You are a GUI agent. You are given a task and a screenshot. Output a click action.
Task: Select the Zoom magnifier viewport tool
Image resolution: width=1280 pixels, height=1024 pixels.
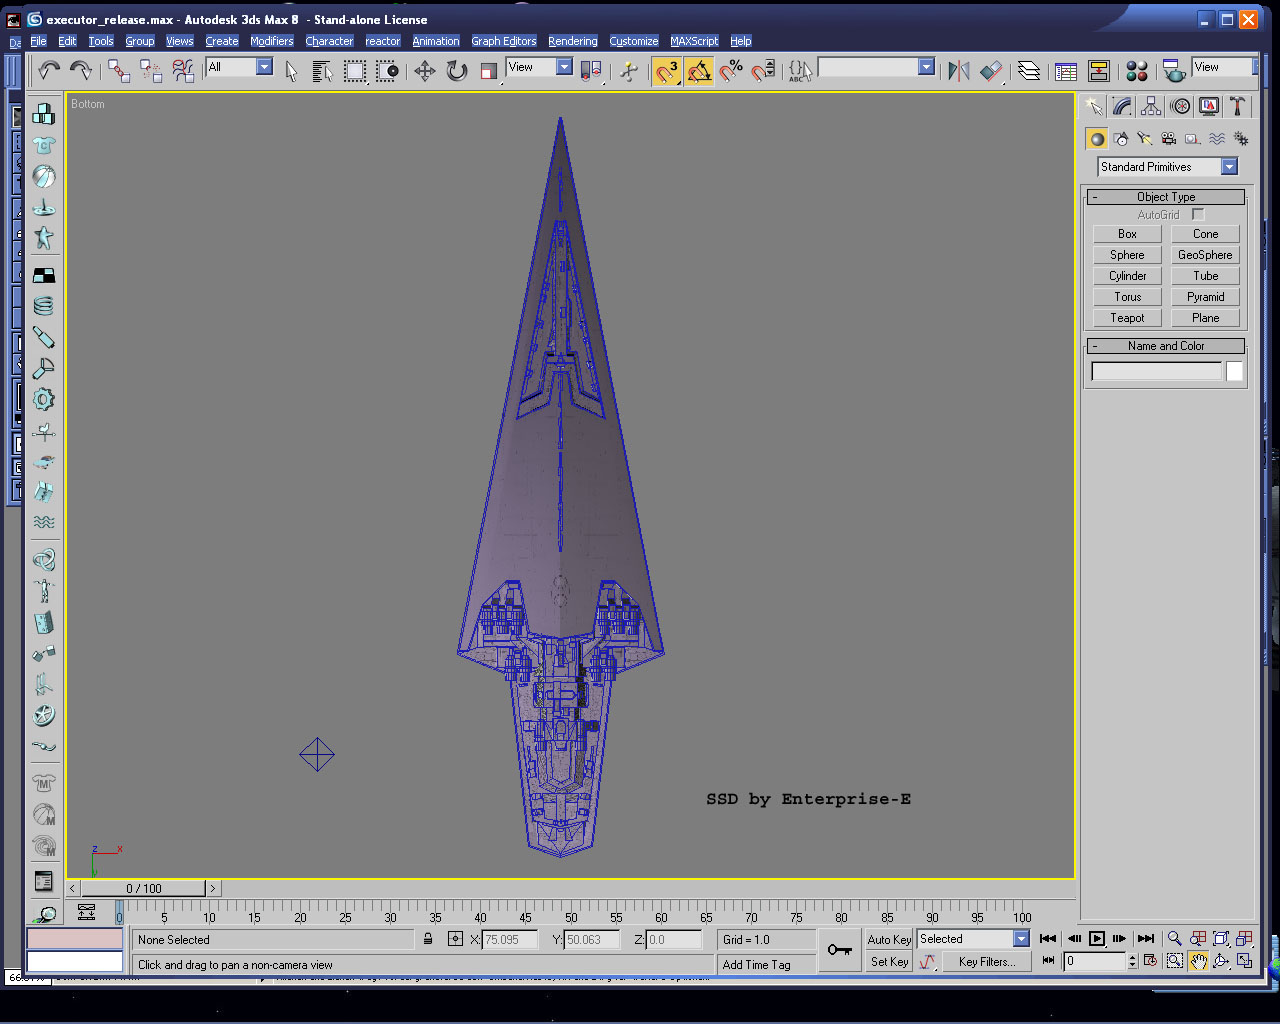click(1175, 939)
